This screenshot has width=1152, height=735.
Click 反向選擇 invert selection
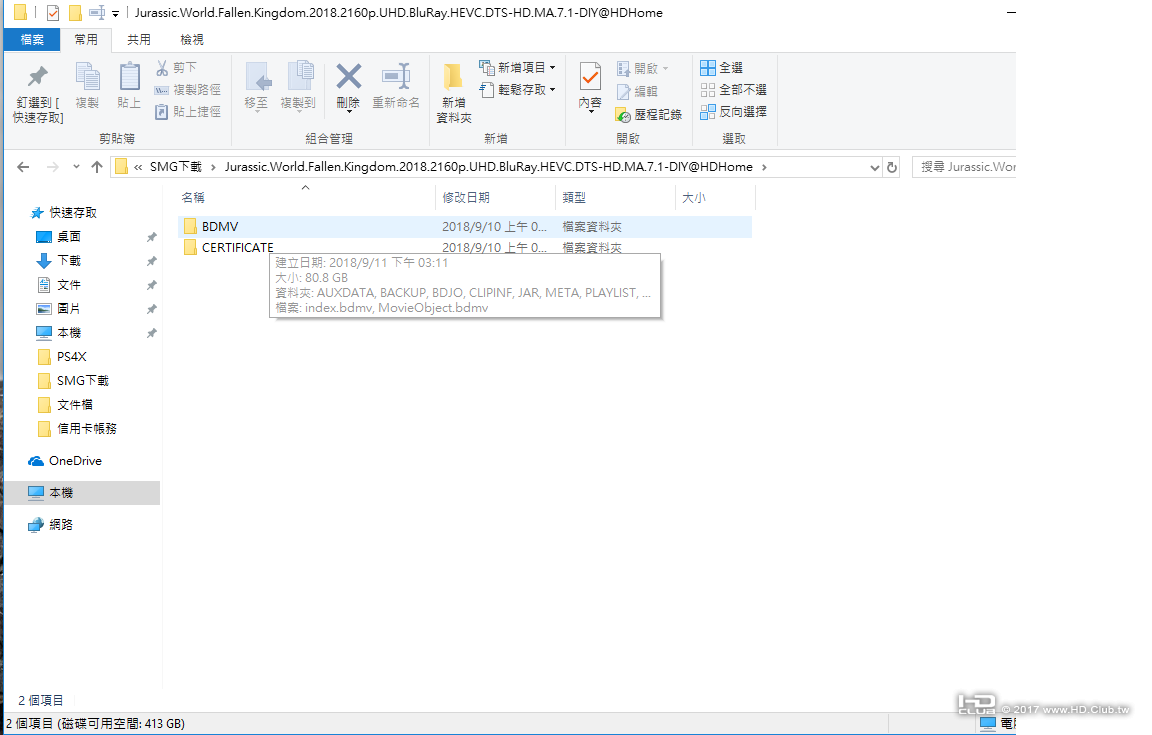pos(733,112)
